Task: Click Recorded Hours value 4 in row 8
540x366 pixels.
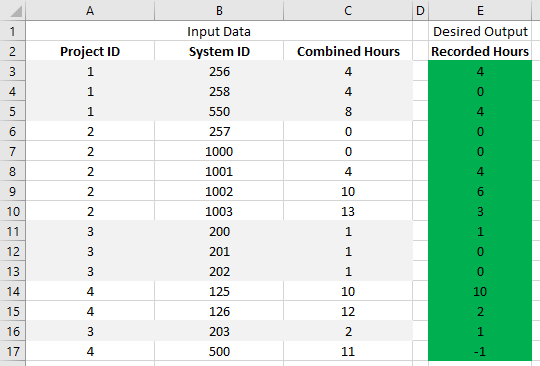Action: (480, 171)
